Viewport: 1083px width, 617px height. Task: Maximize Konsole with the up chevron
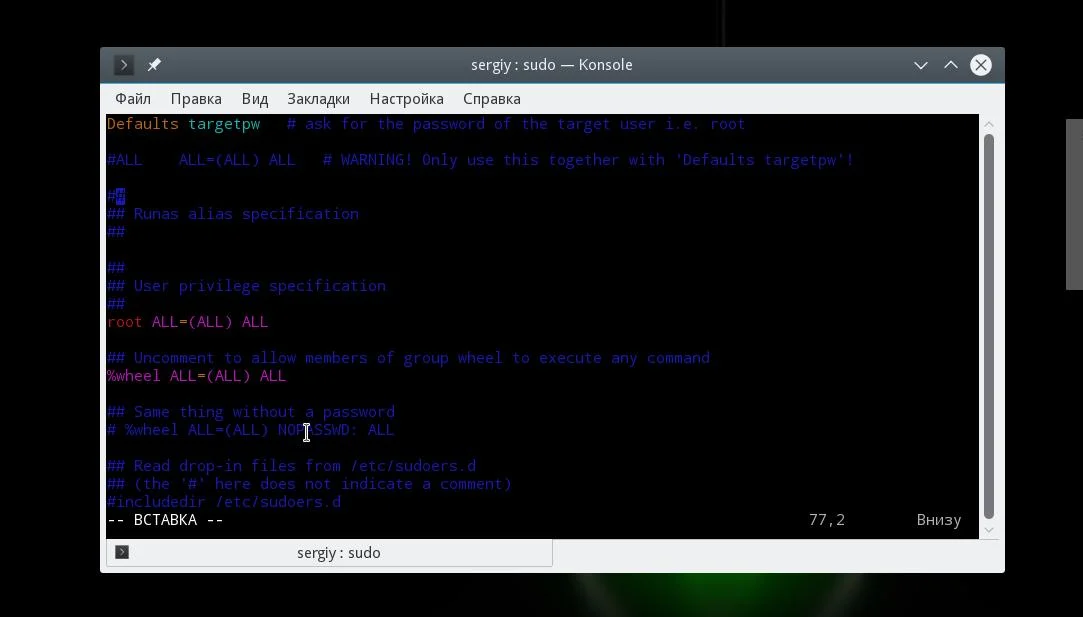pos(951,65)
